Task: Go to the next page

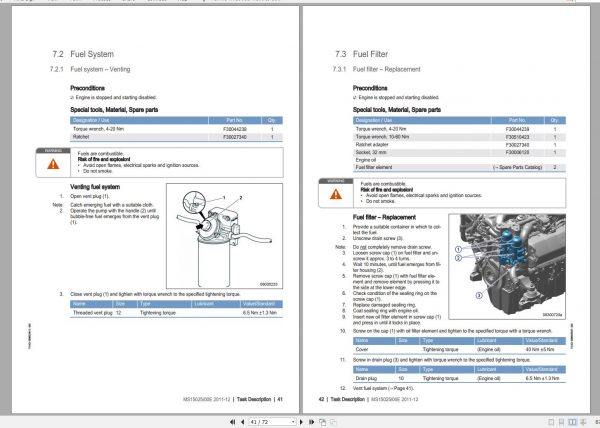Action: 301,422
